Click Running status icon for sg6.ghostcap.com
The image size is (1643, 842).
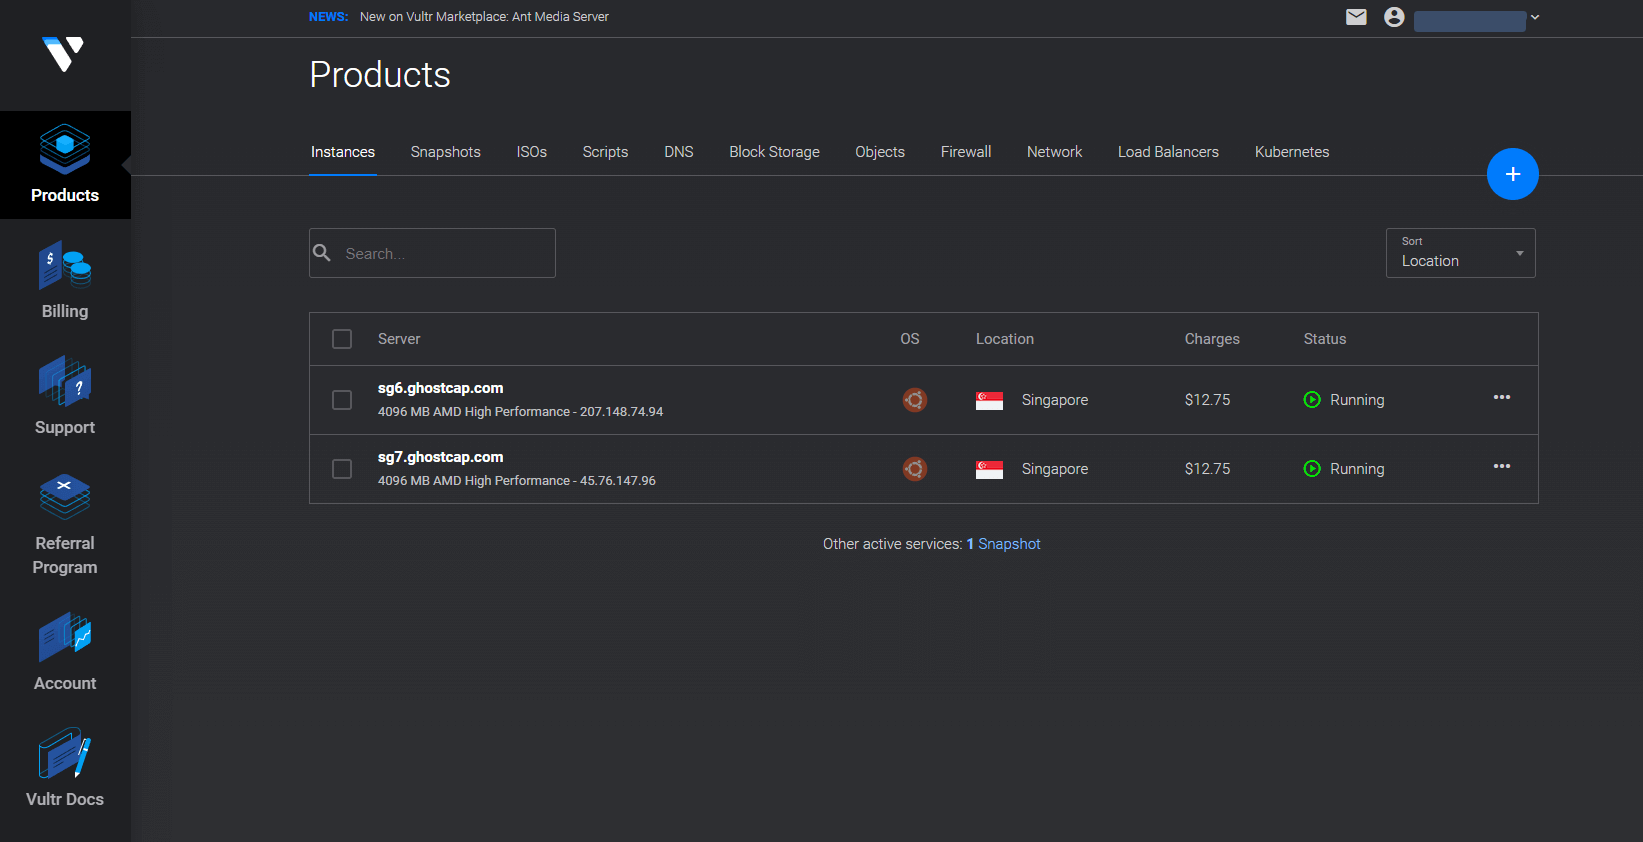(x=1312, y=400)
